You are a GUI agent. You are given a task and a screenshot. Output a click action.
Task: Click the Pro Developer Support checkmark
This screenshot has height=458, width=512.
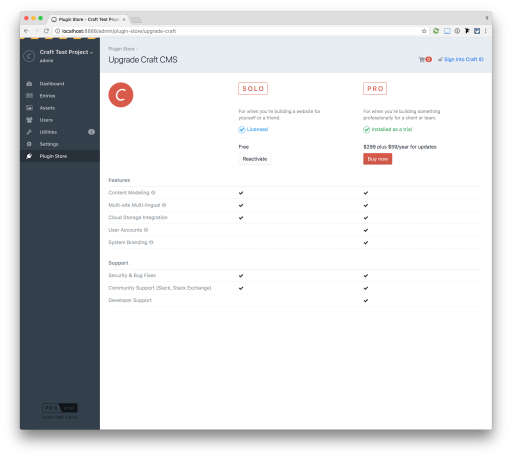point(366,301)
